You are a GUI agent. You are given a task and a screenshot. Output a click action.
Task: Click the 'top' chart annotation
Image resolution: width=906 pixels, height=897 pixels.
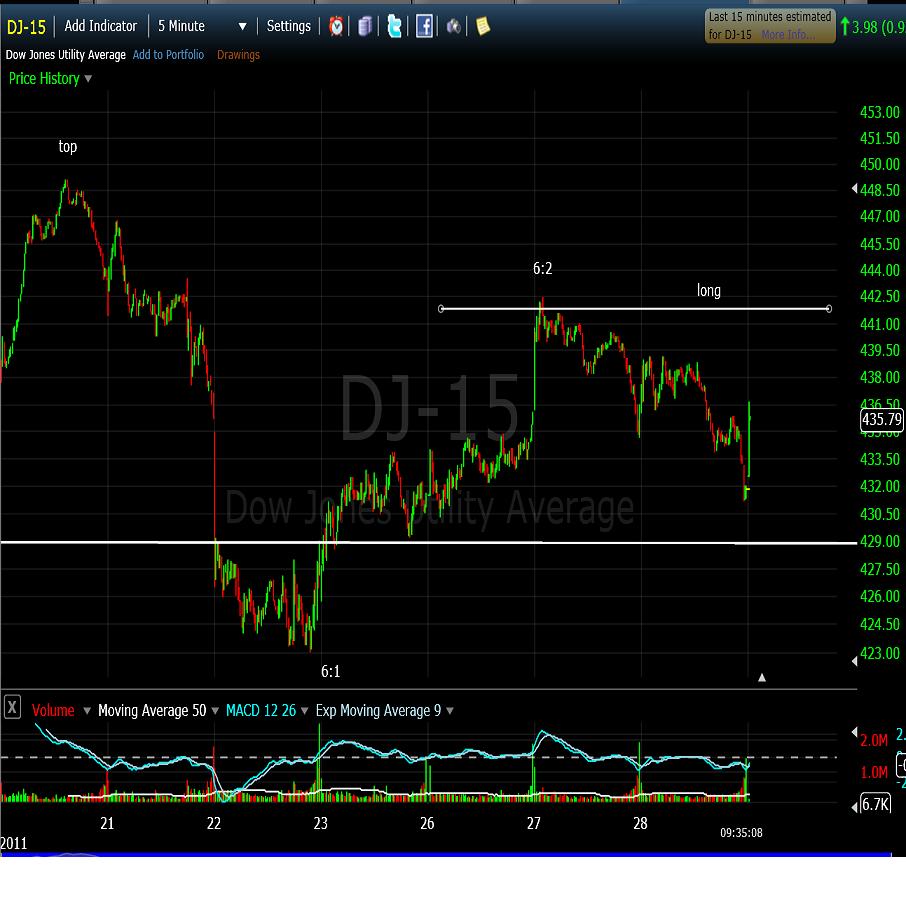coord(68,147)
